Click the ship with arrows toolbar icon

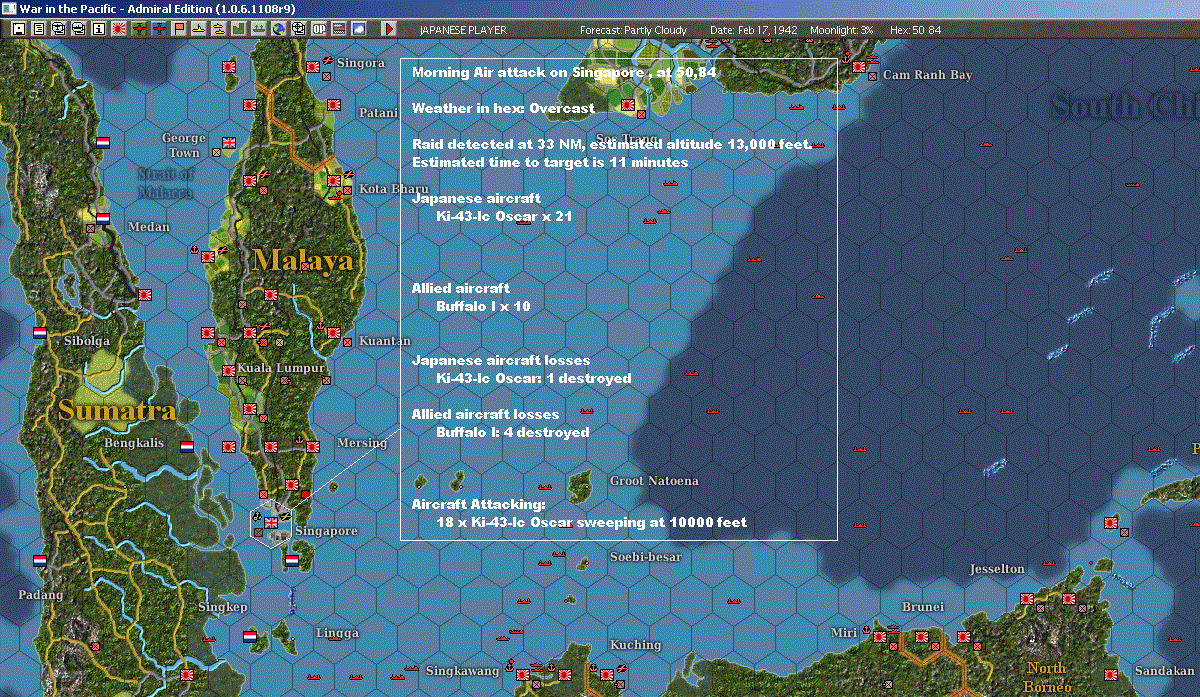tap(258, 30)
